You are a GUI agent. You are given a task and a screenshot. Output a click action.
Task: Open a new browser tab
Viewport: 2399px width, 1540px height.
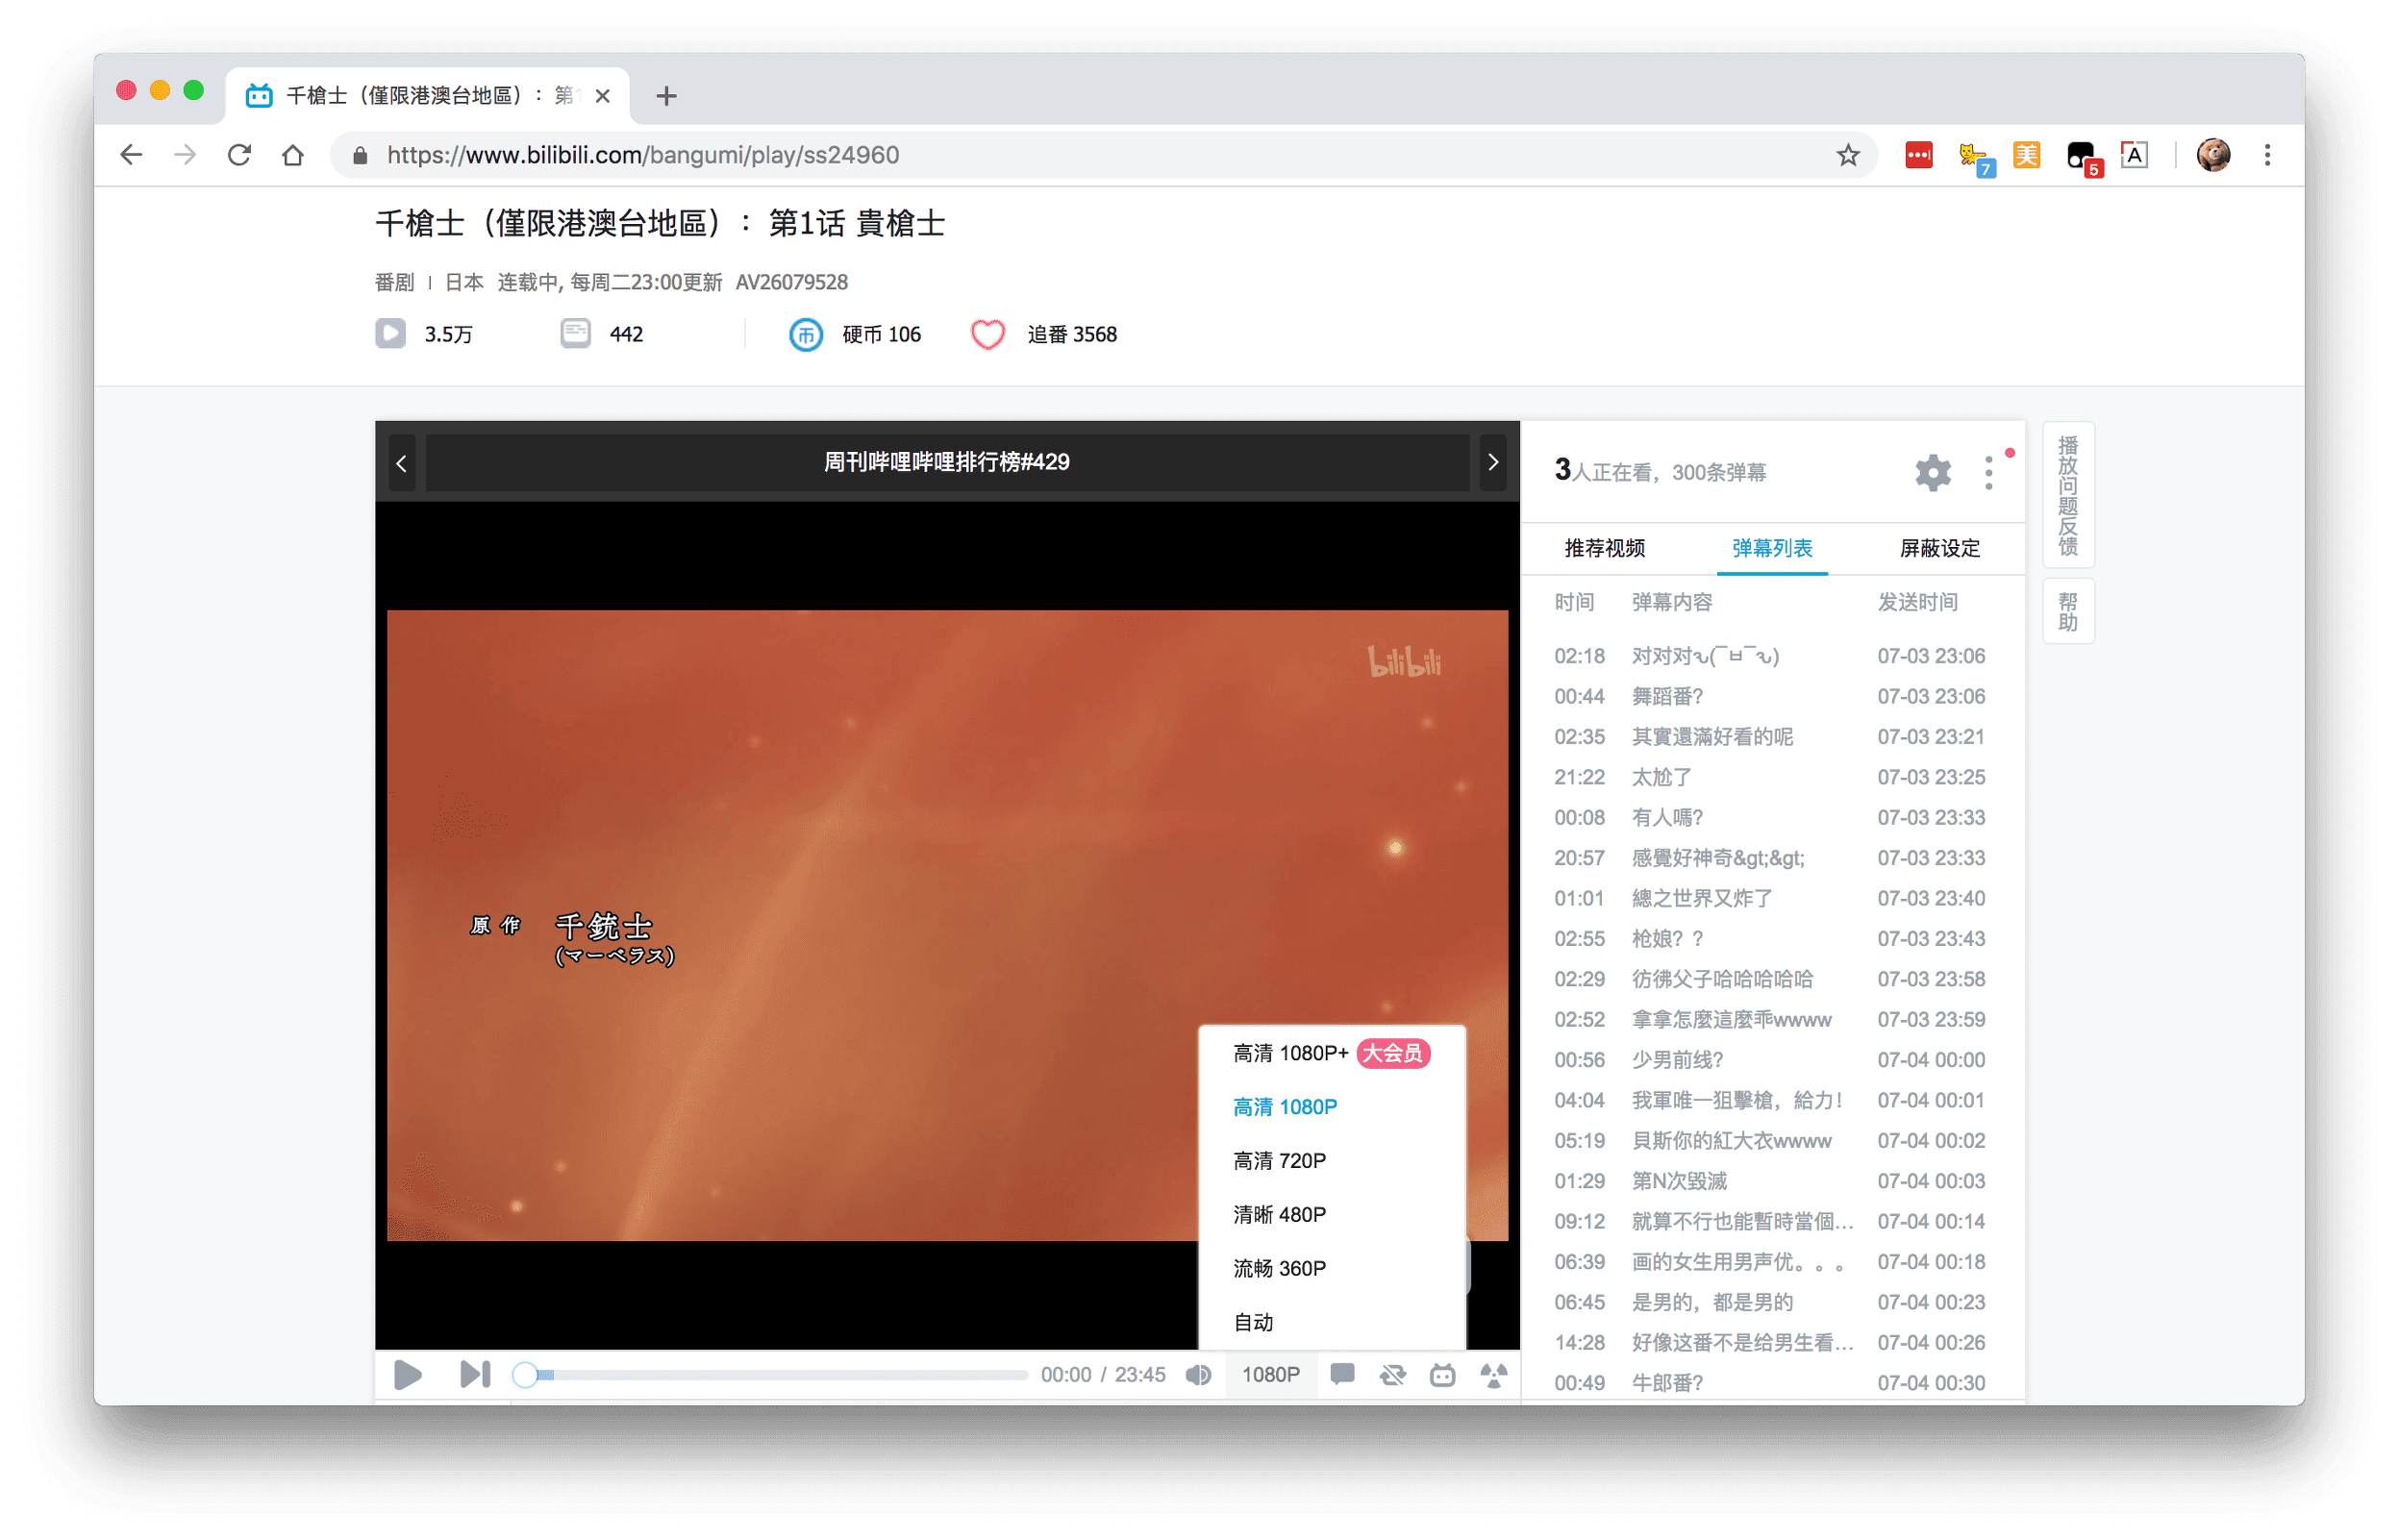click(666, 95)
